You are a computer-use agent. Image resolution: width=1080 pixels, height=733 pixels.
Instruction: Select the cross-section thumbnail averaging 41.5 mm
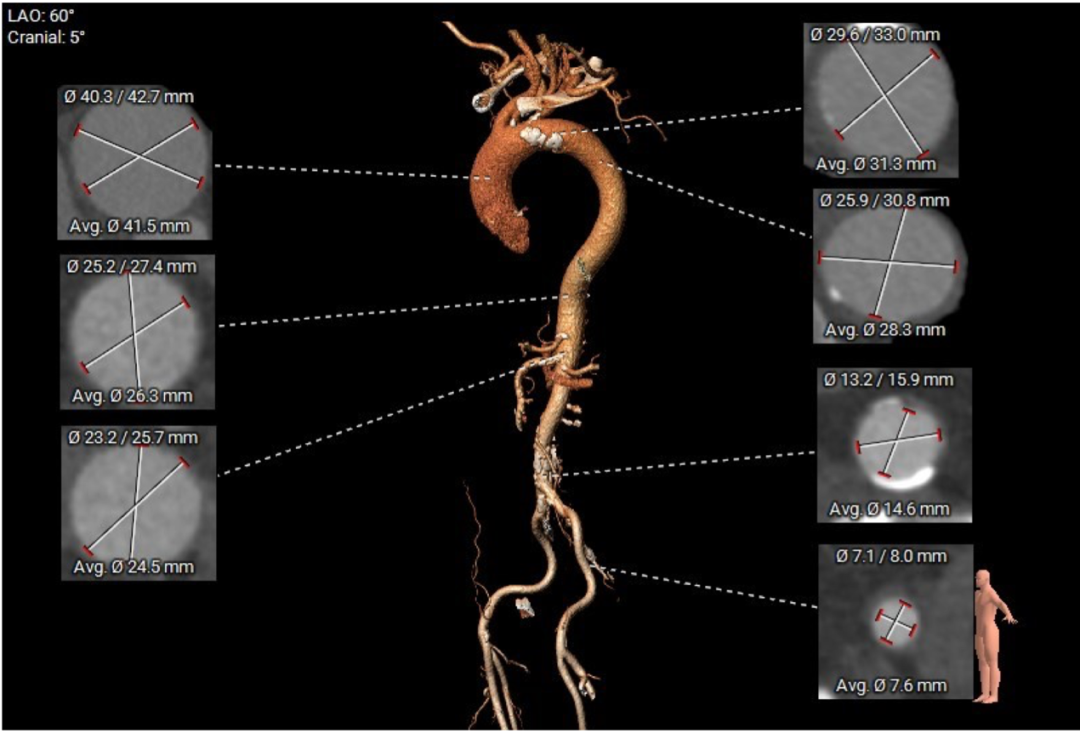click(137, 162)
